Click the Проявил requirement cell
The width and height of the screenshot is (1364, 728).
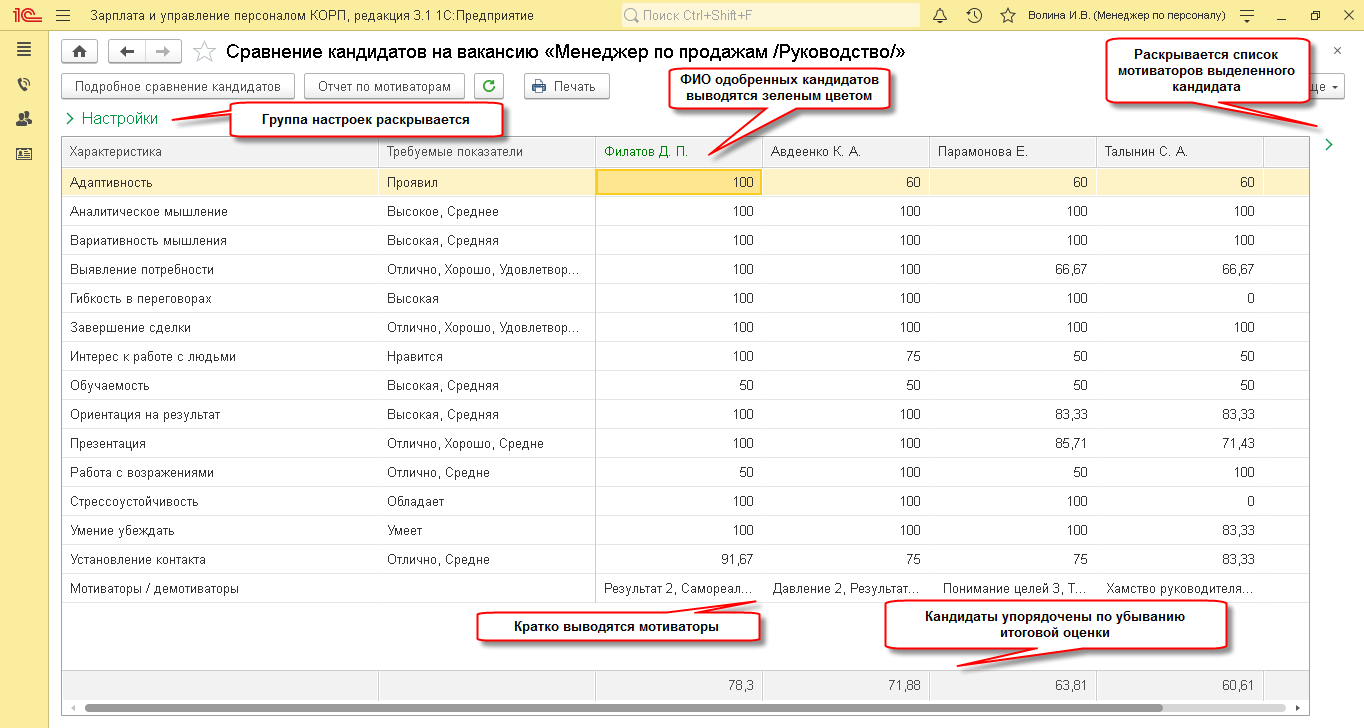point(487,183)
